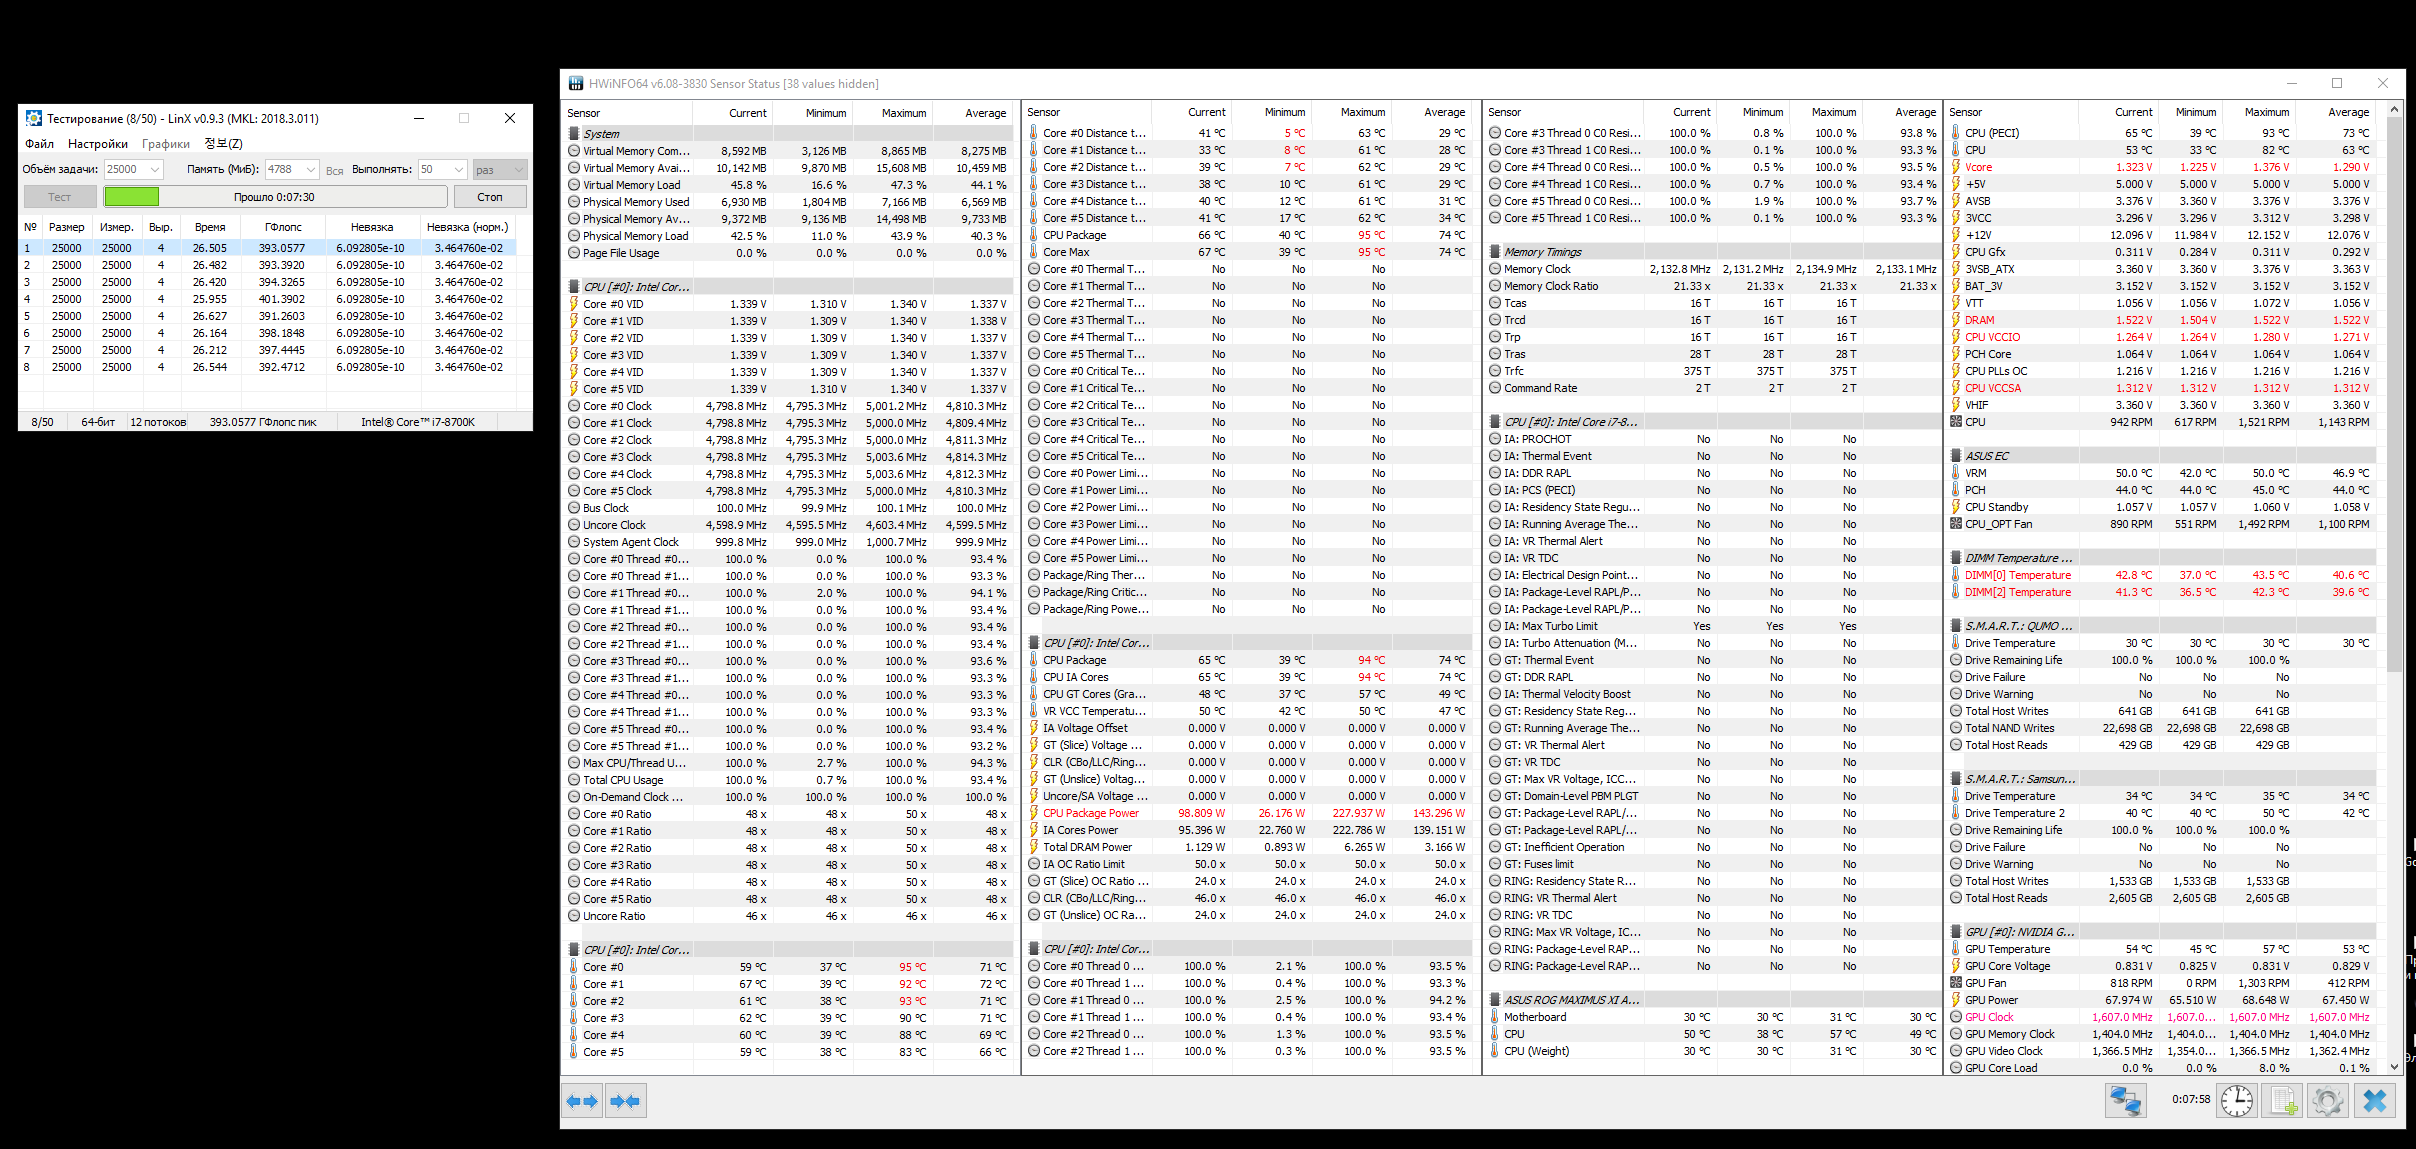Open the Настройки menu

tap(97, 144)
